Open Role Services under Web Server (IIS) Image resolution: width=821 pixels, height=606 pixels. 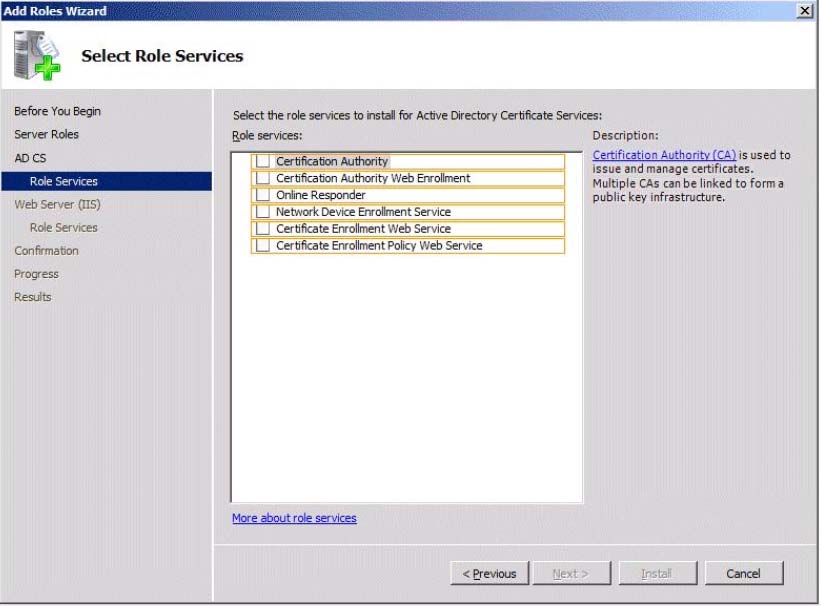63,227
